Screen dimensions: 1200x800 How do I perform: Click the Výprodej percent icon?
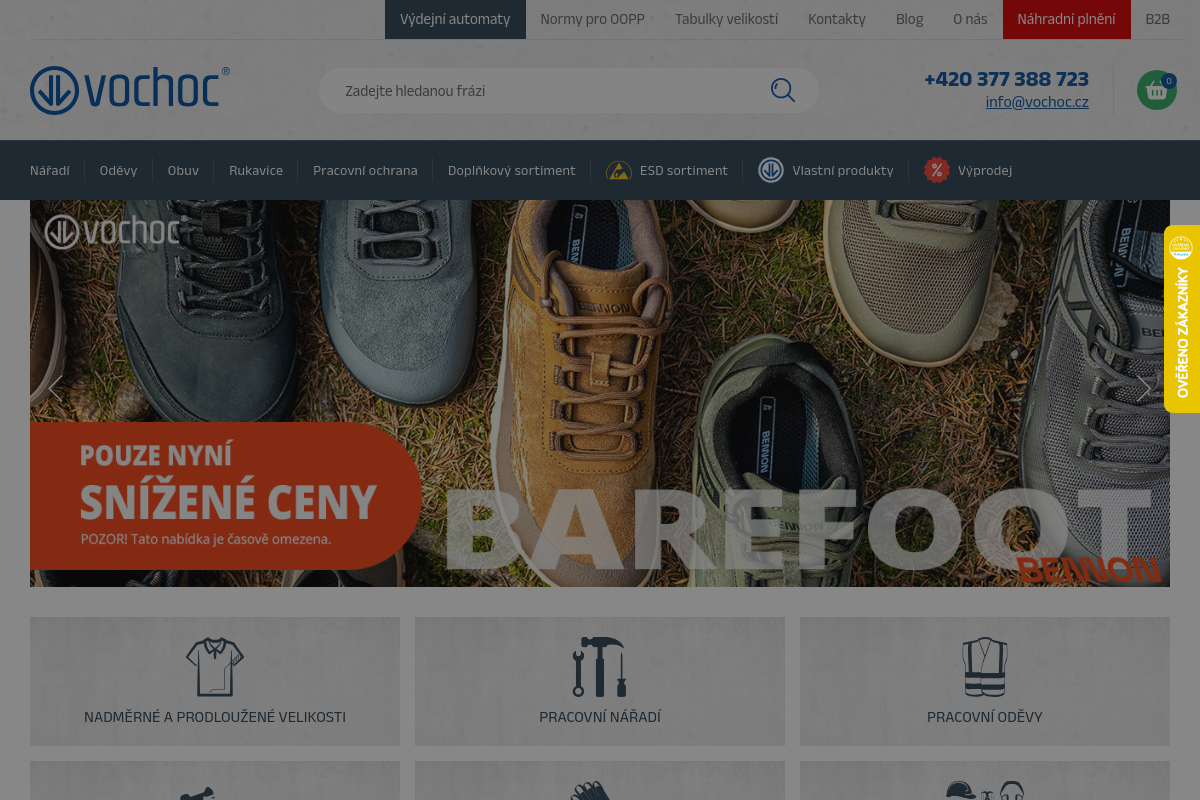coord(936,170)
